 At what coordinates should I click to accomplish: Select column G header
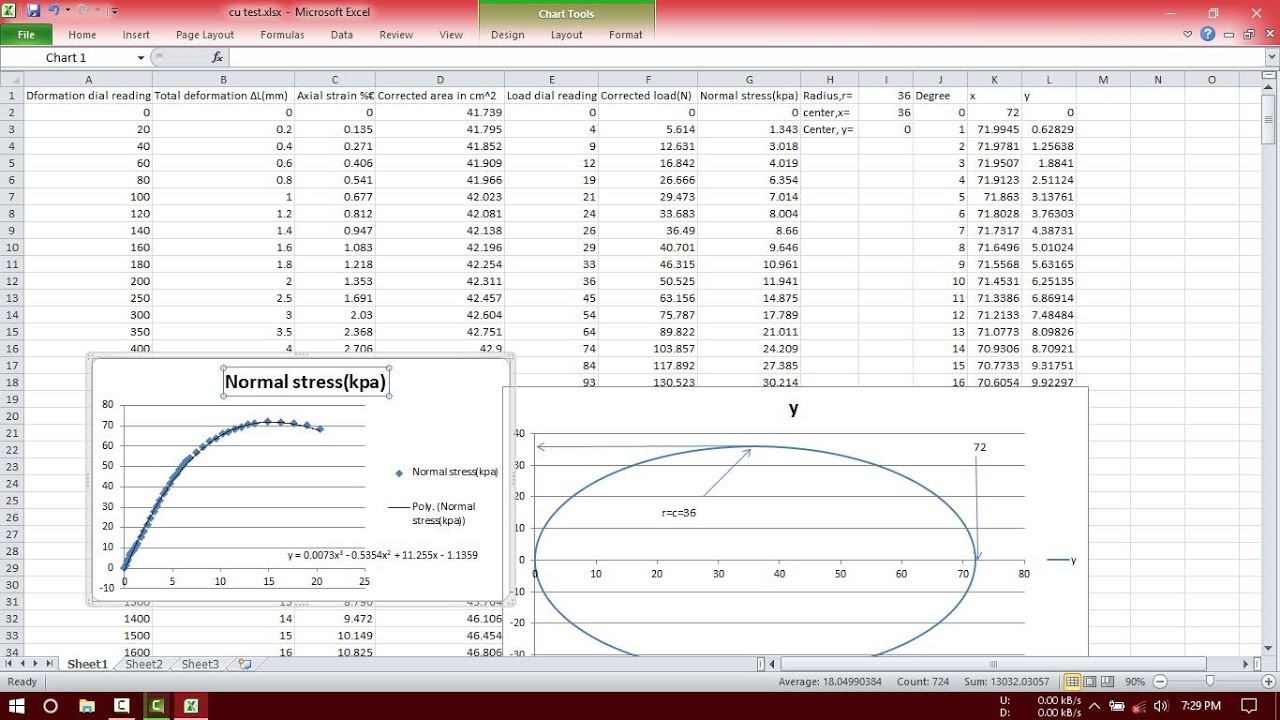[x=749, y=80]
